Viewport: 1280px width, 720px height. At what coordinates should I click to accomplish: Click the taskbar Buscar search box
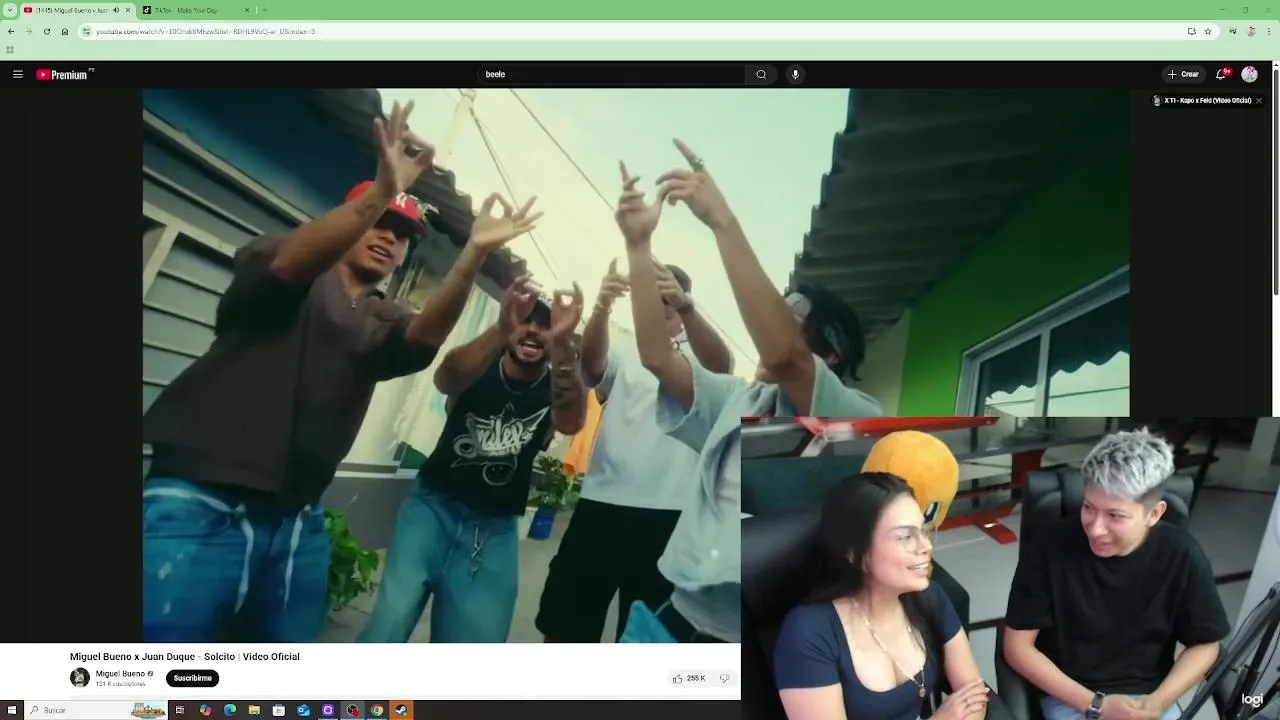[95, 710]
